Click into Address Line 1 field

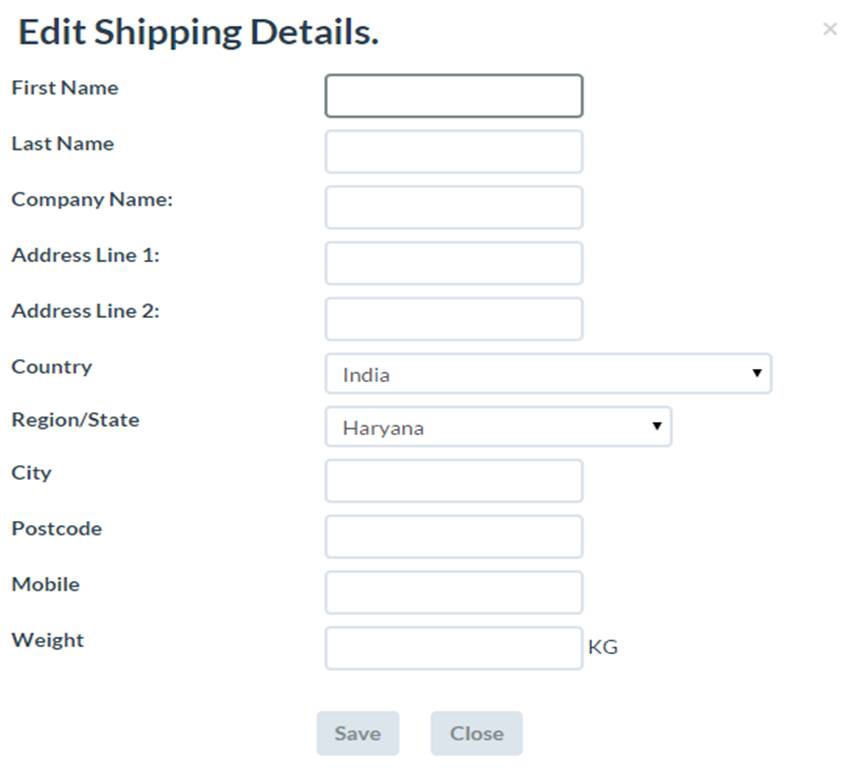pyautogui.click(x=453, y=263)
